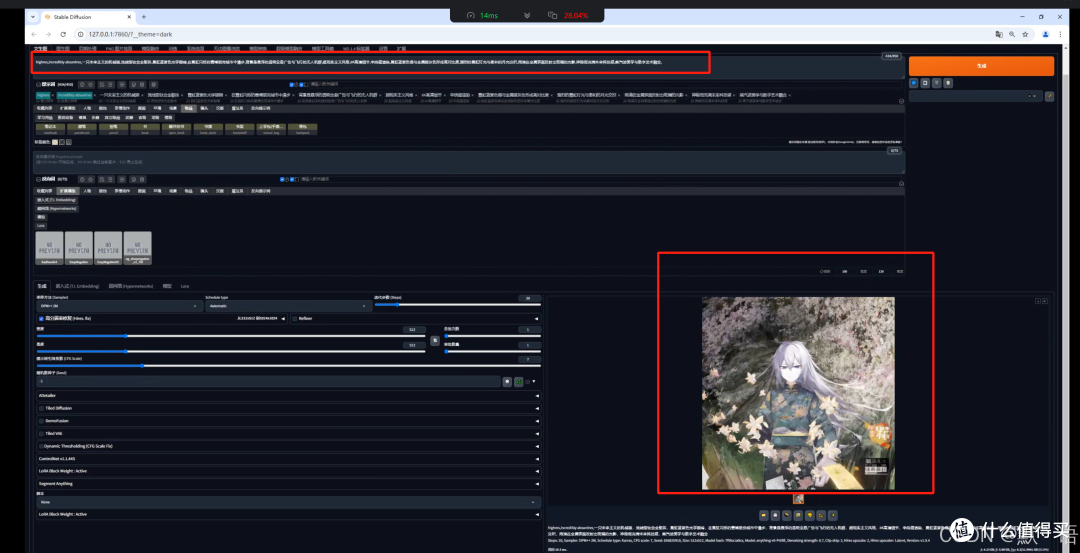Viewport: 1080px width, 553px height.
Task: Click the pencil edit-styles icon
Action: [1050, 96]
